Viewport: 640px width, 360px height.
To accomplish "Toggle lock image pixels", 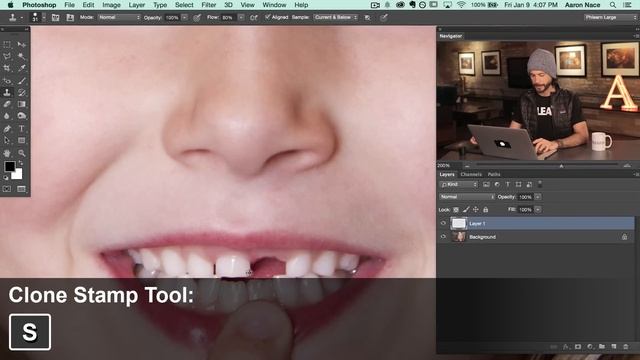I will 466,210.
